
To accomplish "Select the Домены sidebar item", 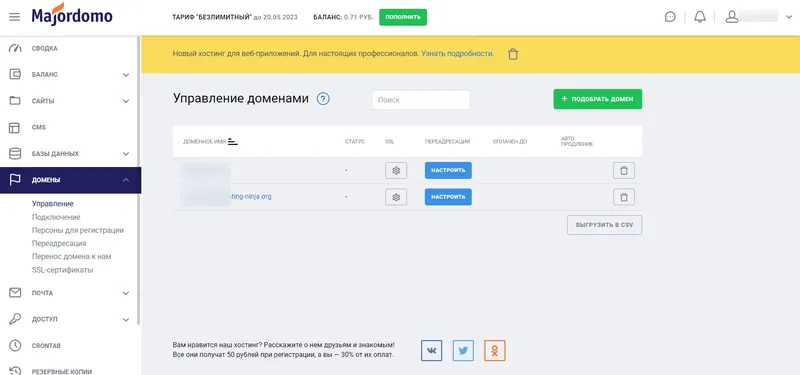I will point(70,180).
